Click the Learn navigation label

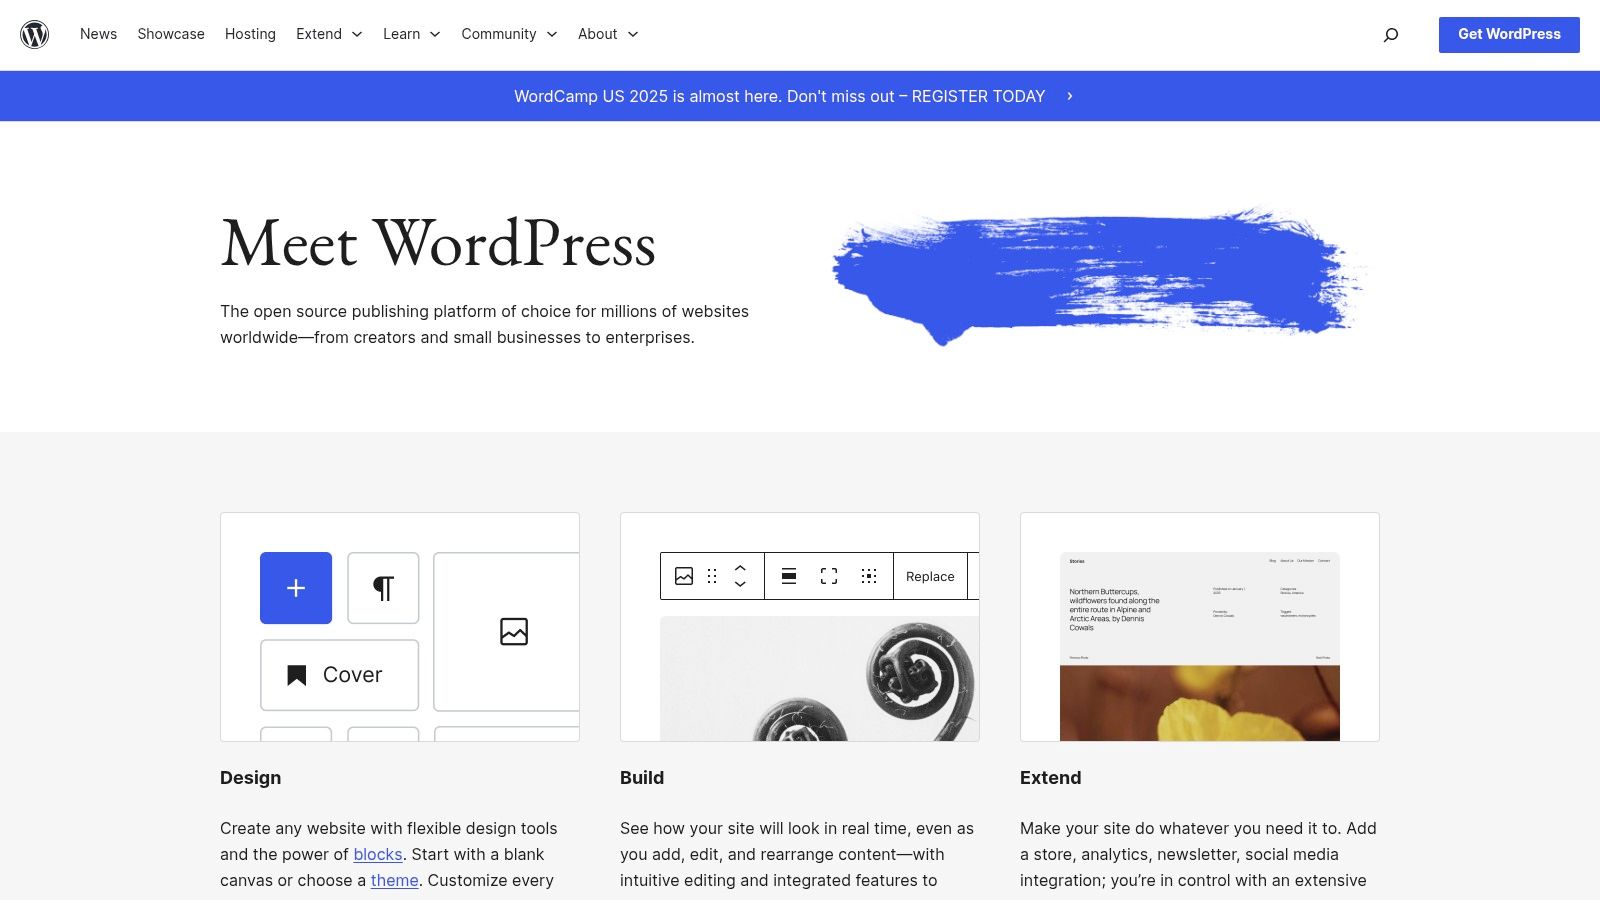pos(402,34)
